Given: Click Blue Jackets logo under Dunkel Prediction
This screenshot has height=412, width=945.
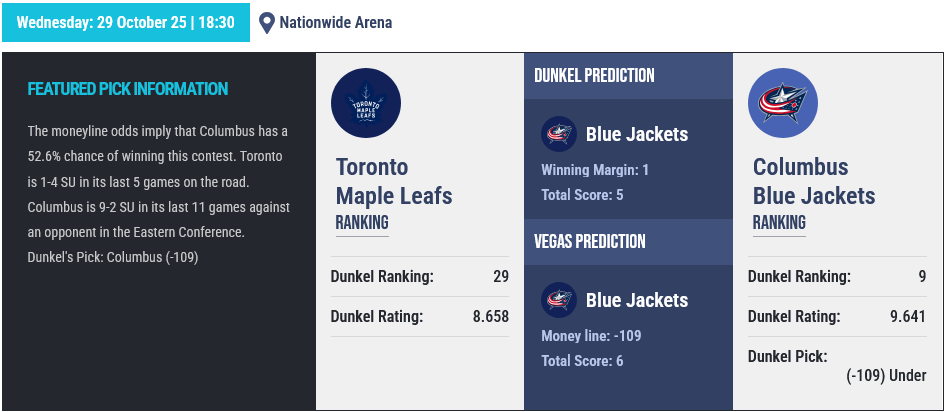Looking at the screenshot, I should (x=558, y=134).
